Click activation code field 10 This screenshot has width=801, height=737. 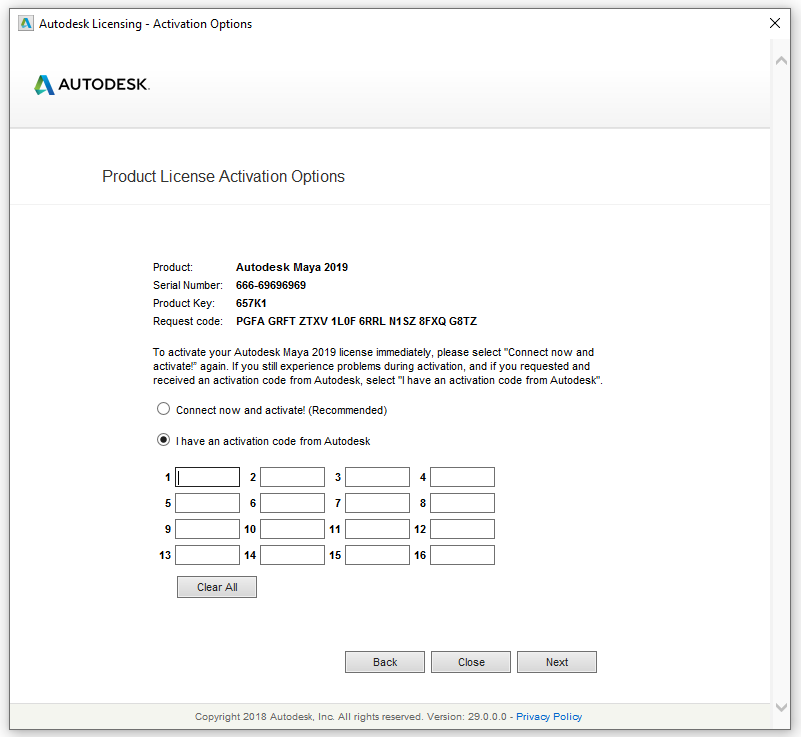pos(292,529)
